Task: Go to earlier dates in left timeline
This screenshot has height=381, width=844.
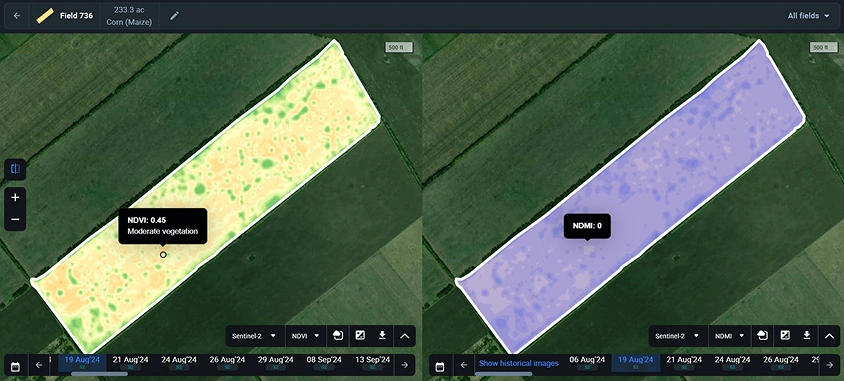Action: coord(39,365)
